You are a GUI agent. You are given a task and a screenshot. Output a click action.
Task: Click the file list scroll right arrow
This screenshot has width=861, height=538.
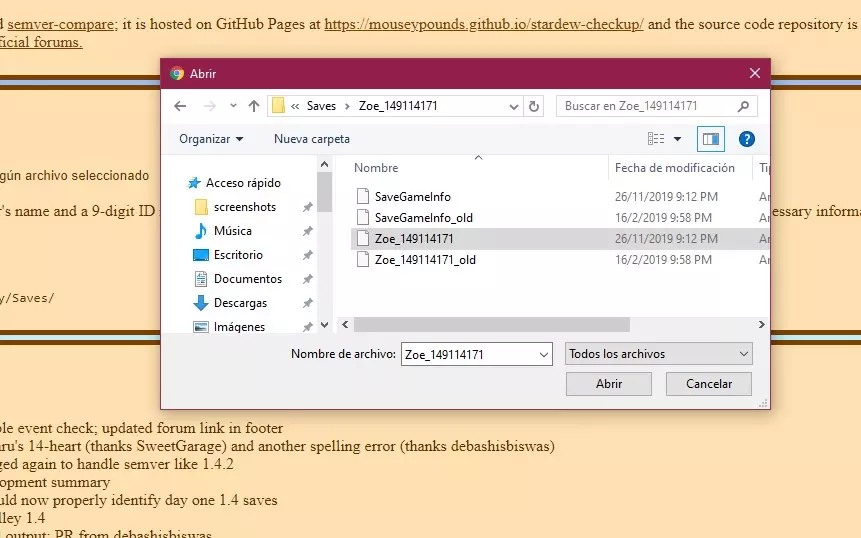pos(762,324)
